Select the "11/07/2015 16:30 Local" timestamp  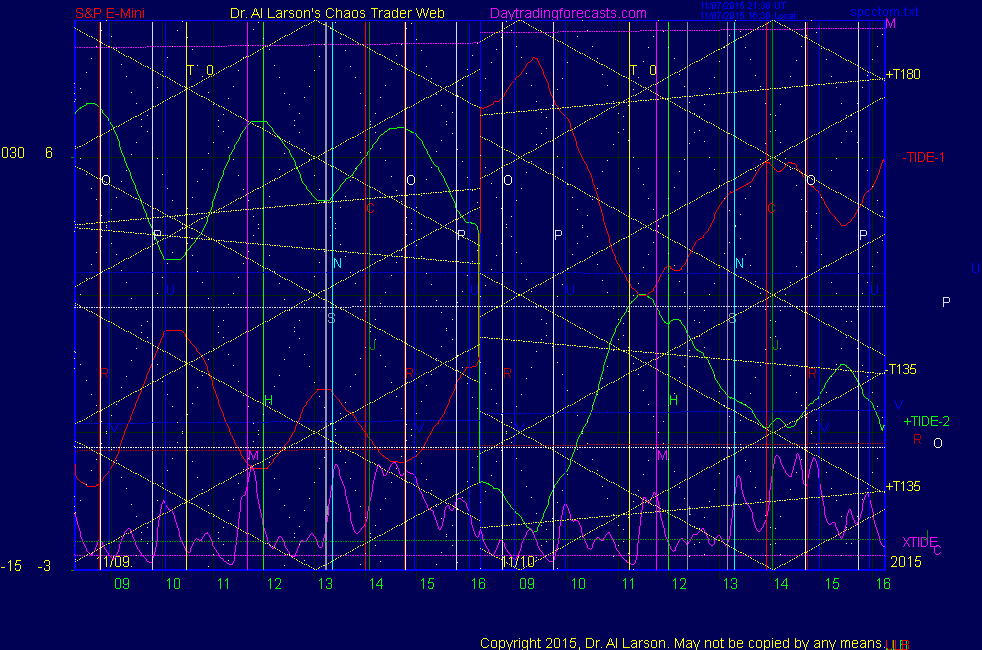(747, 16)
